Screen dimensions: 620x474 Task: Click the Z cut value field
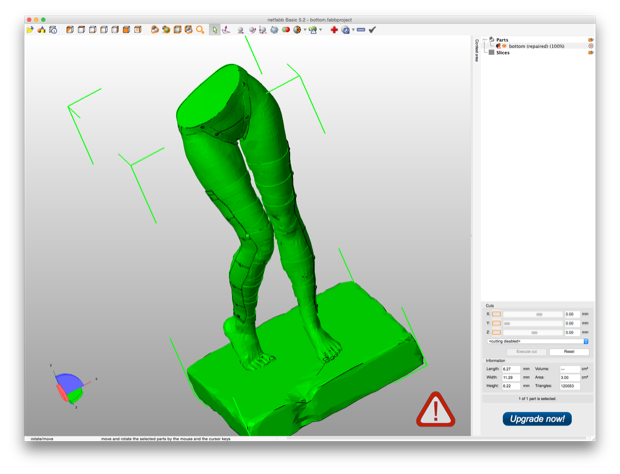(x=572, y=332)
